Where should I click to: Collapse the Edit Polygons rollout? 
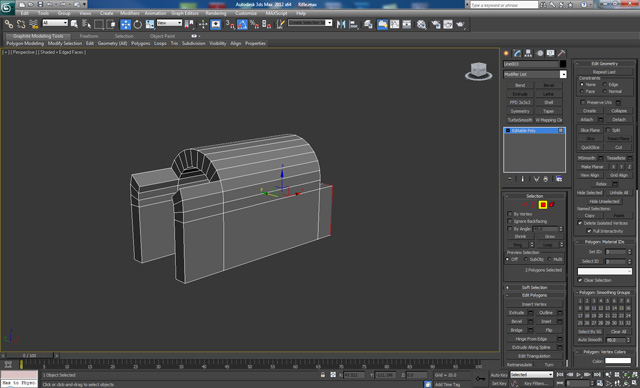[x=534, y=295]
